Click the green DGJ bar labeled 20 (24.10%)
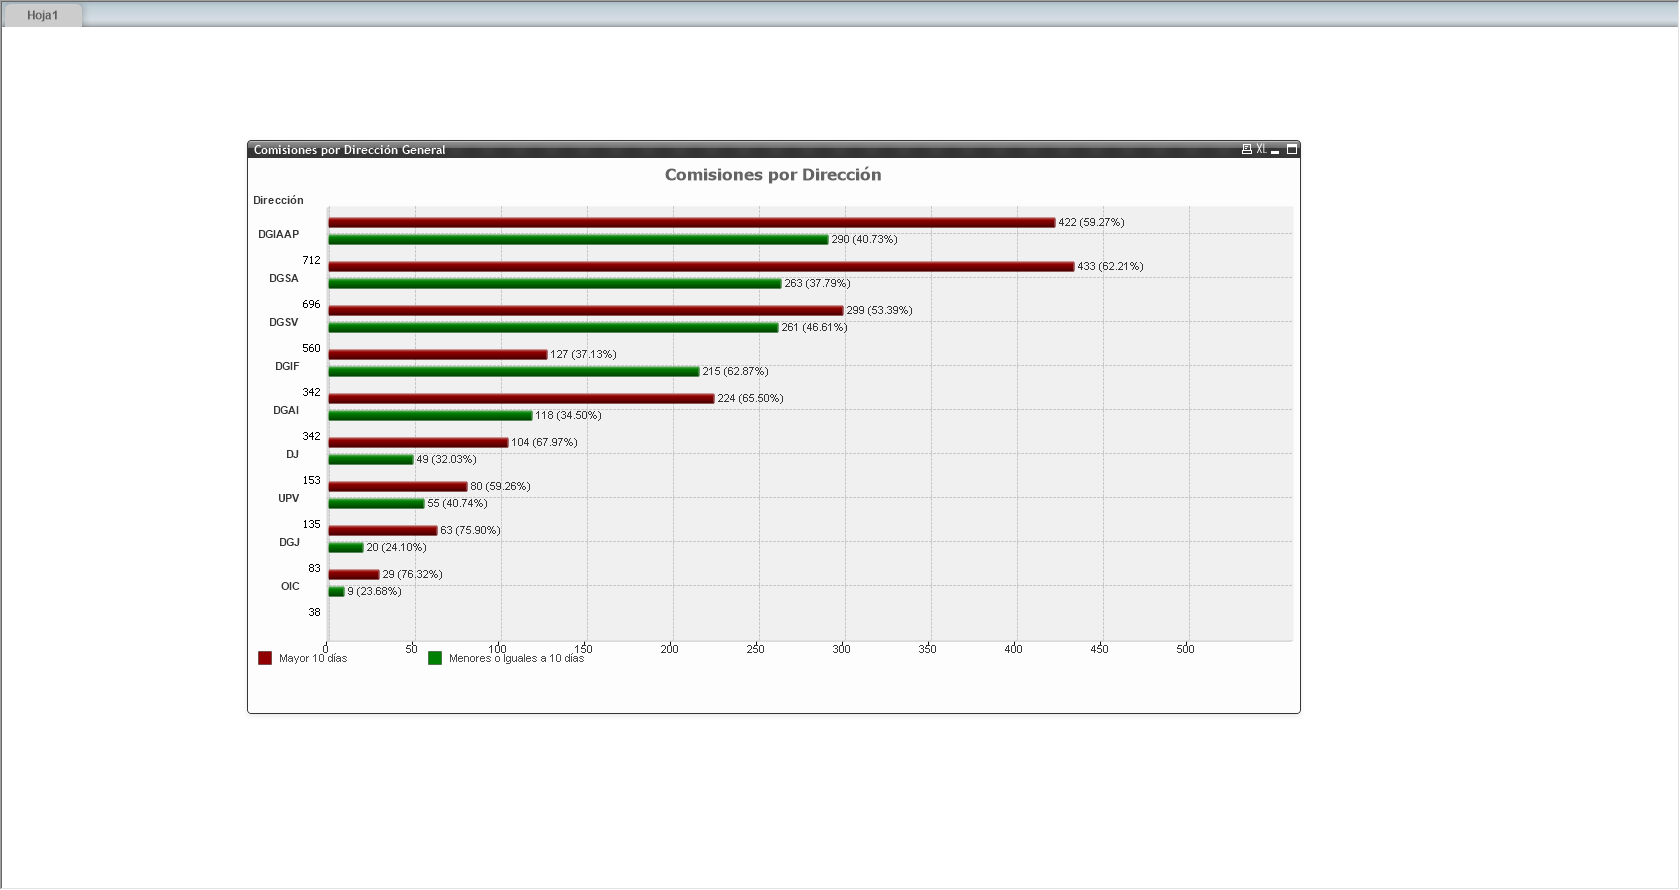This screenshot has height=890, width=1680. pos(346,547)
